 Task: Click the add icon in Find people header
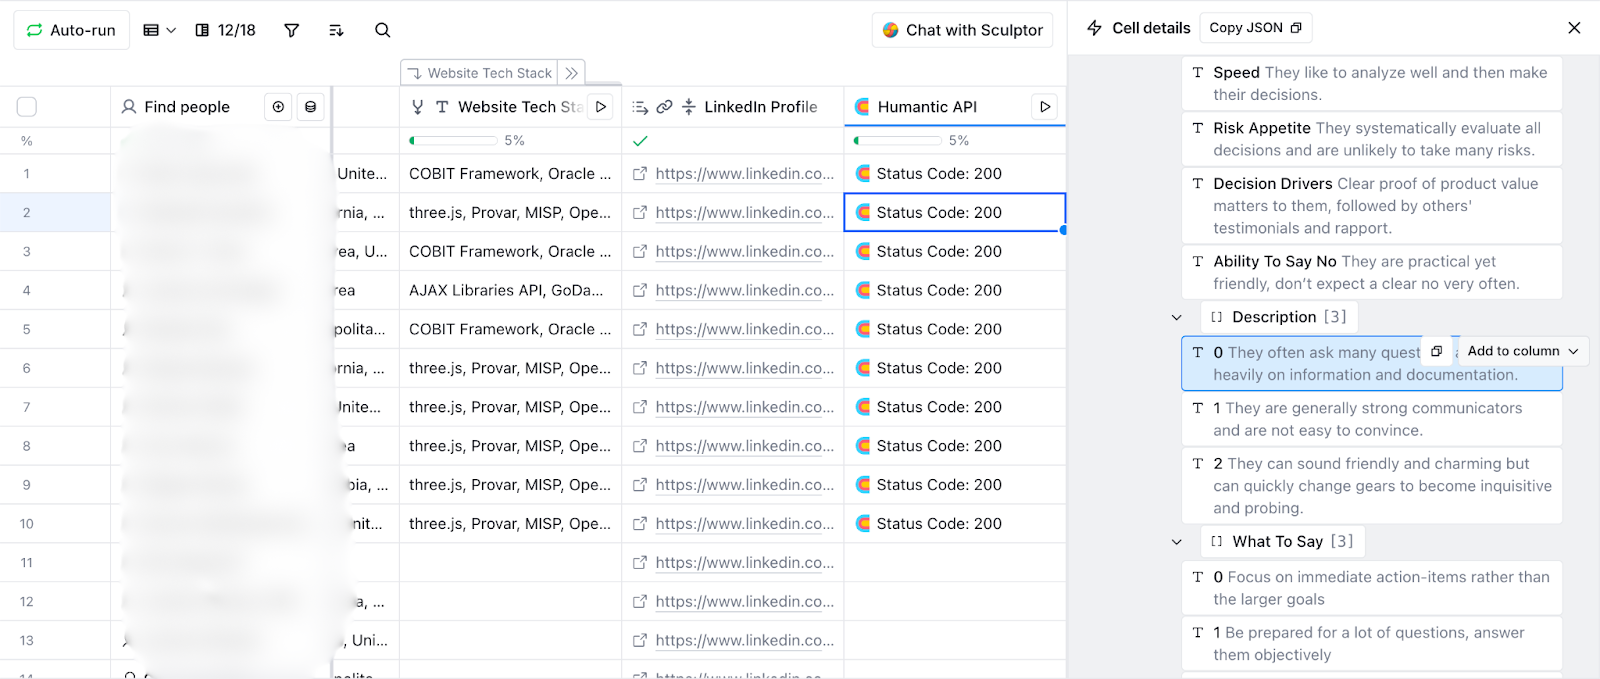point(278,106)
